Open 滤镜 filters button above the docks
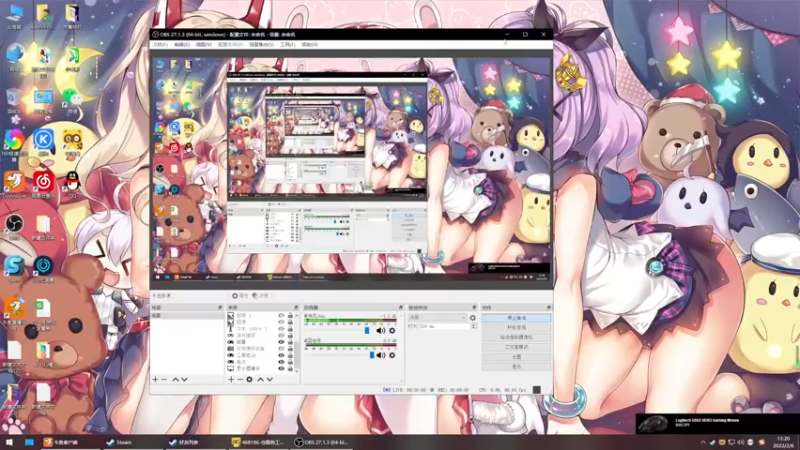 click(x=260, y=296)
